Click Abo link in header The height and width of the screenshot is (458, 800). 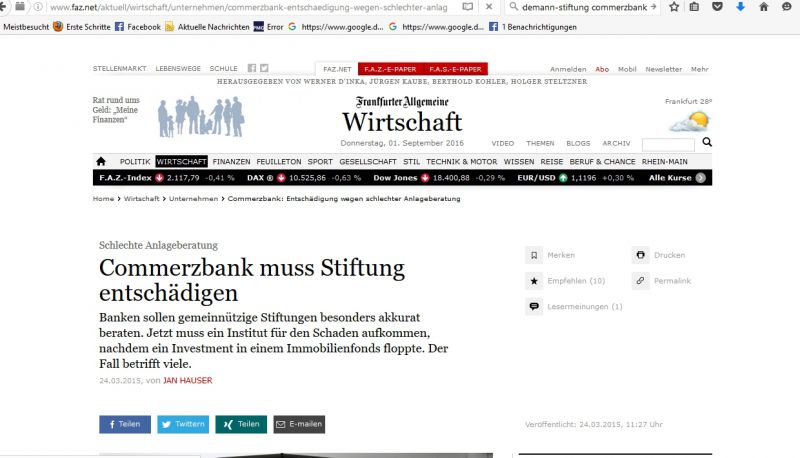pyautogui.click(x=602, y=69)
